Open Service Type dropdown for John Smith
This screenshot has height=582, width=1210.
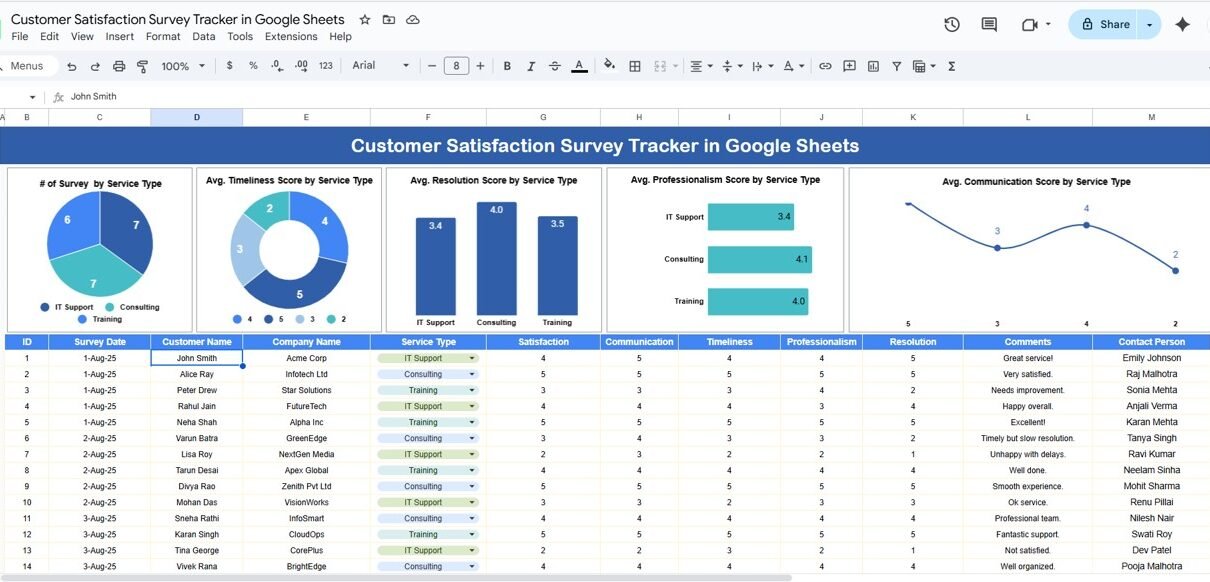[472, 358]
